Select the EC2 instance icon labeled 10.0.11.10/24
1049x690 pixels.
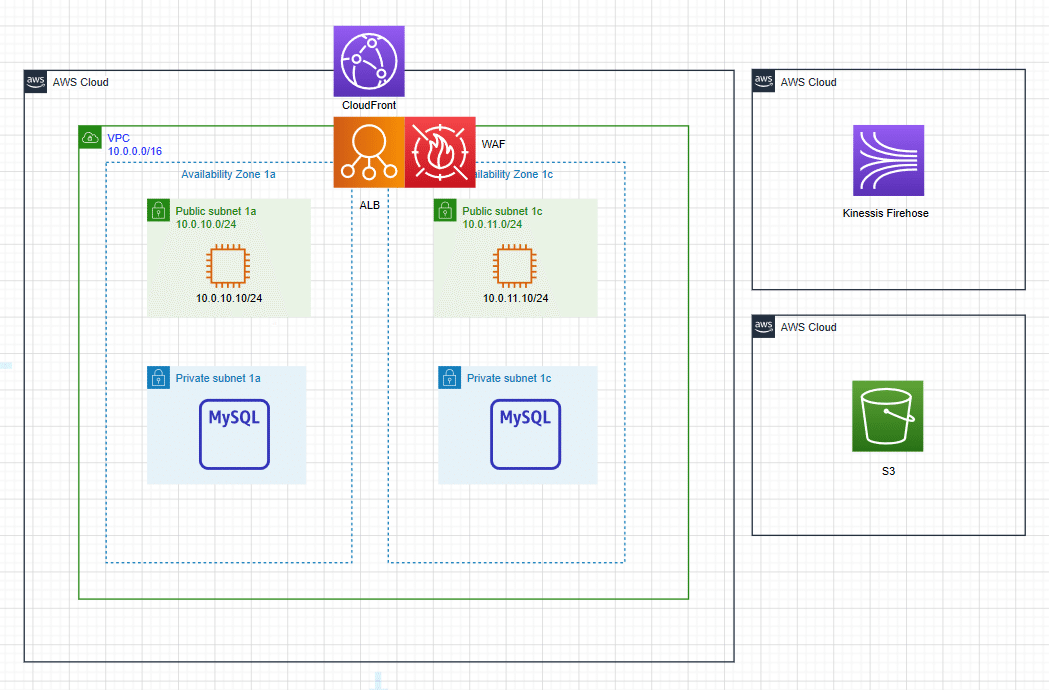pyautogui.click(x=514, y=266)
